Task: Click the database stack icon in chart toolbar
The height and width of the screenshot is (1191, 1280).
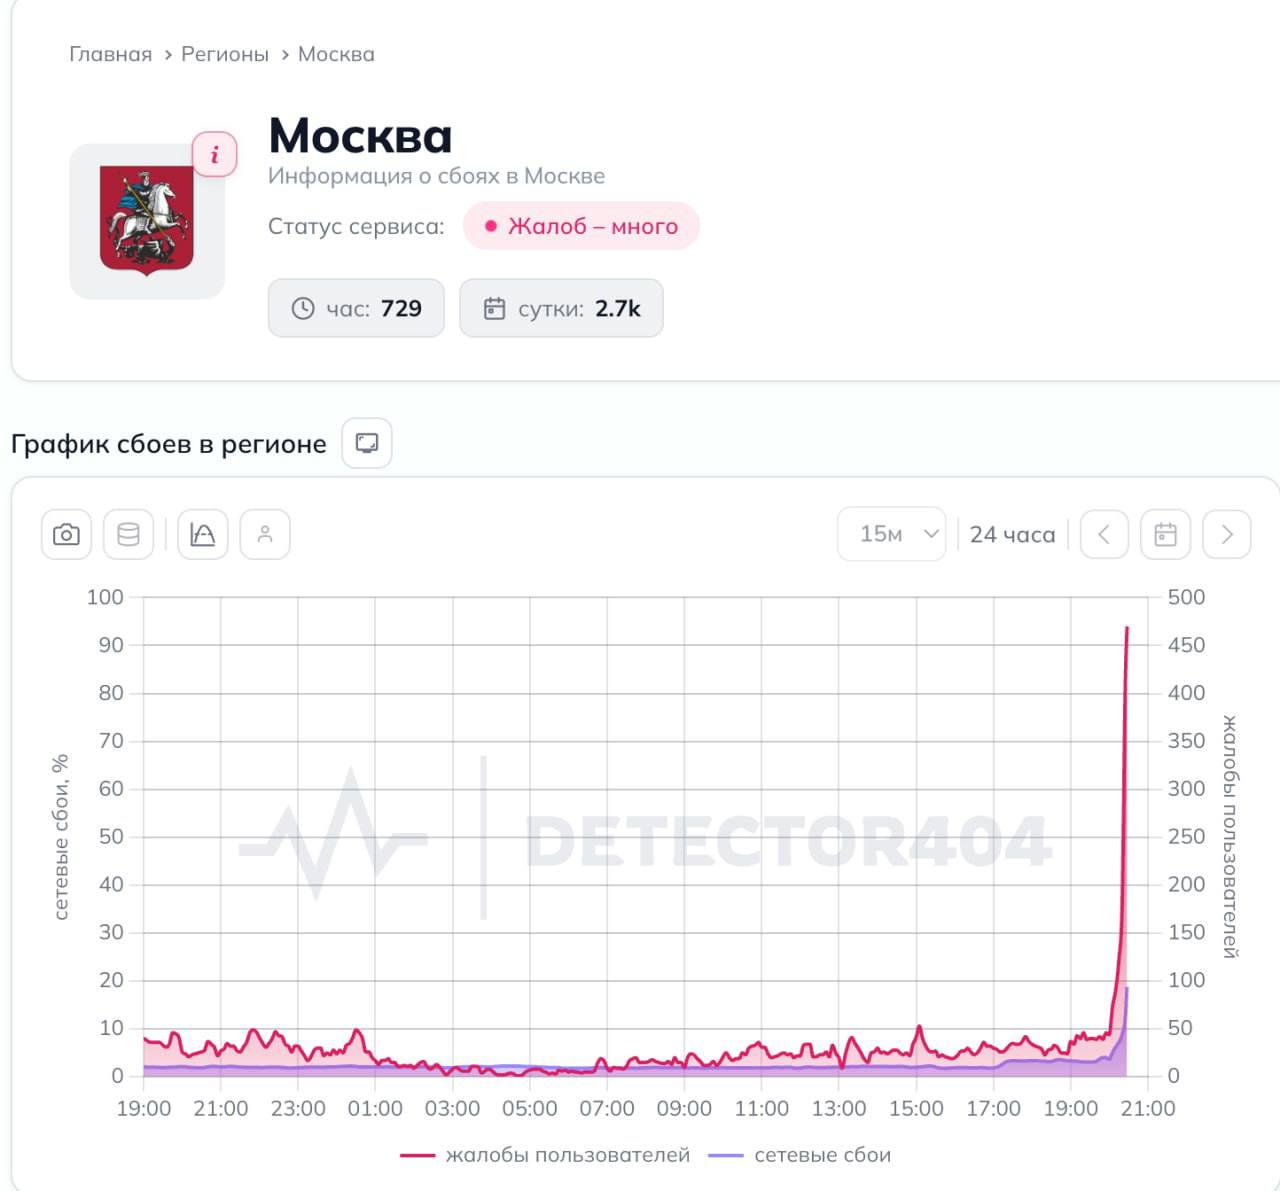Action: click(x=128, y=534)
